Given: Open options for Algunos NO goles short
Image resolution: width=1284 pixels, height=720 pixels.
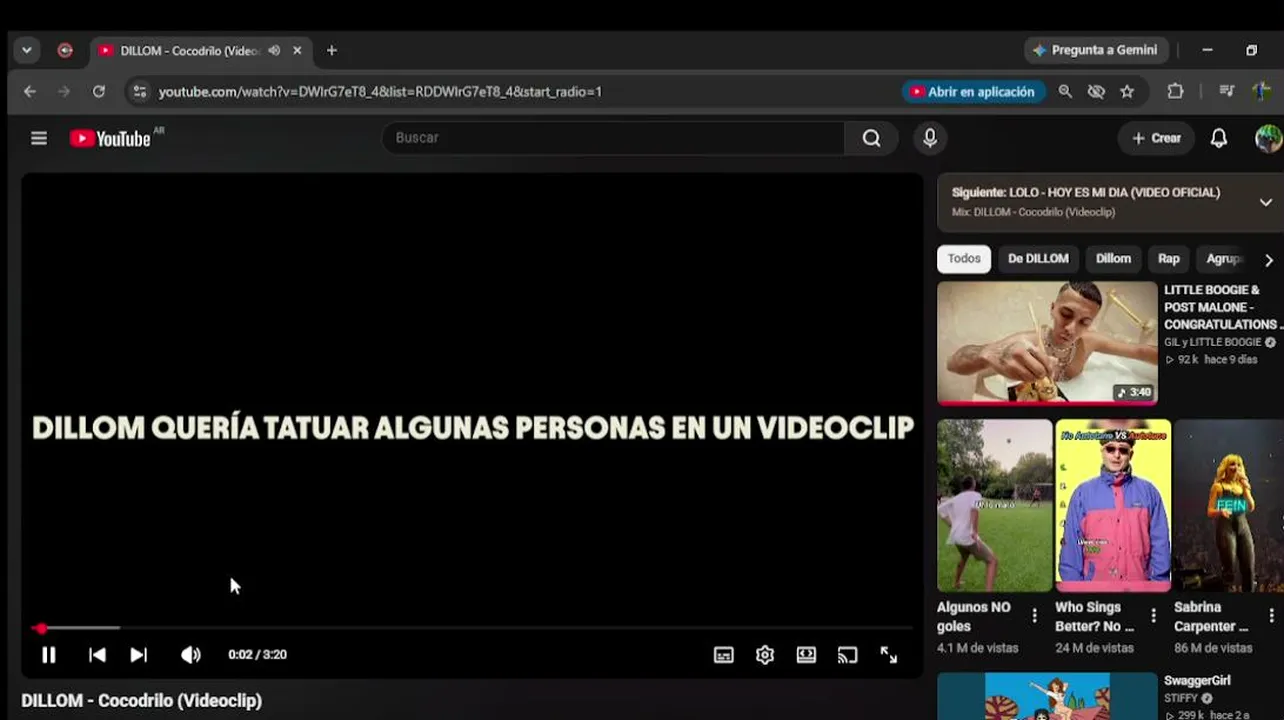Looking at the screenshot, I should (1034, 616).
